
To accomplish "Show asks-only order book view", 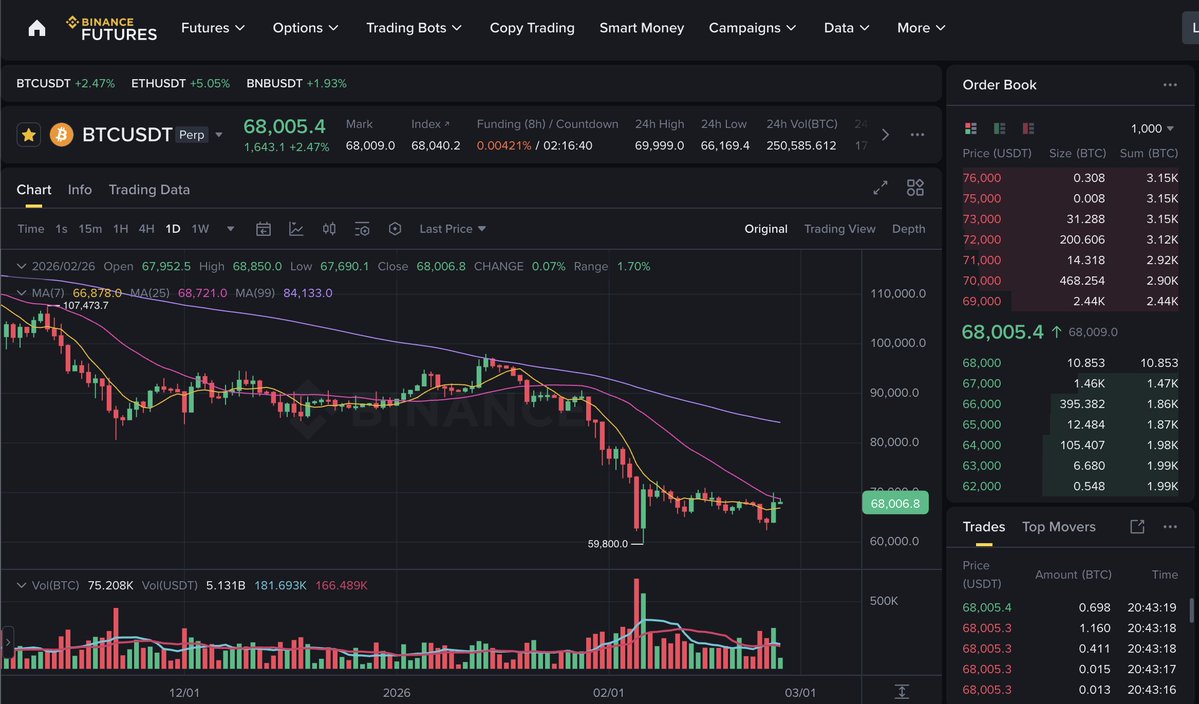I will tap(1028, 128).
